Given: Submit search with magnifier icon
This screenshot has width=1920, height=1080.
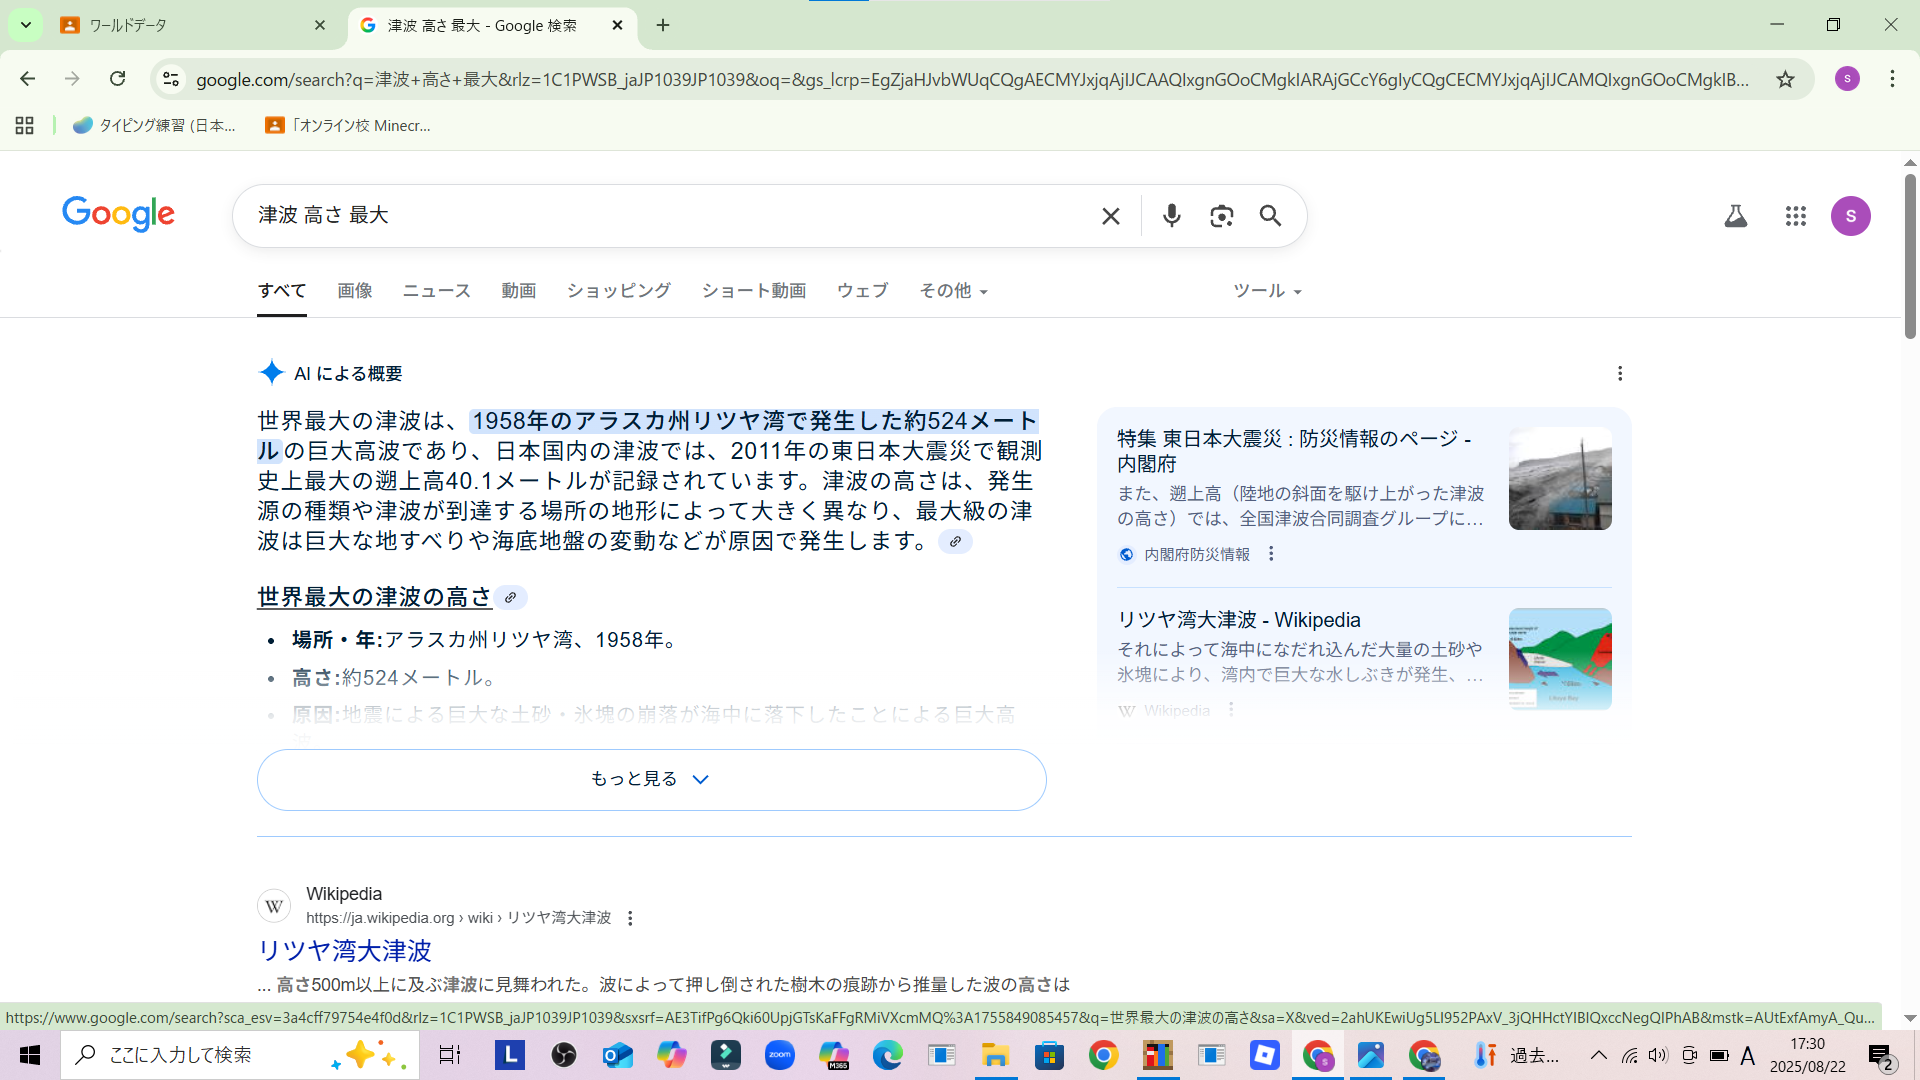Looking at the screenshot, I should [1270, 216].
